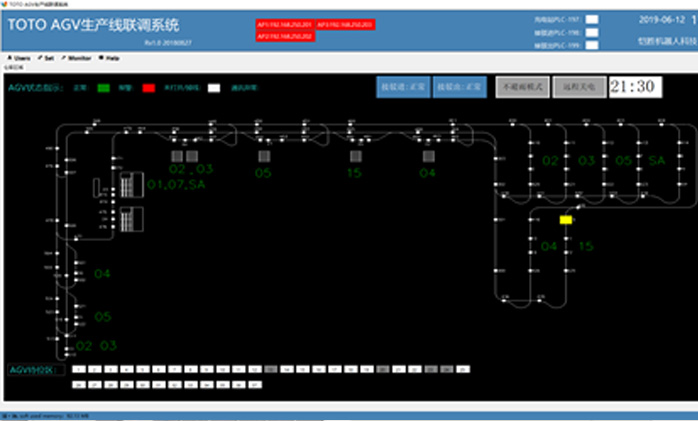The height and width of the screenshot is (421, 698).
Task: Click the red AP3 192.168.250.203 status label
Action: [345, 24]
